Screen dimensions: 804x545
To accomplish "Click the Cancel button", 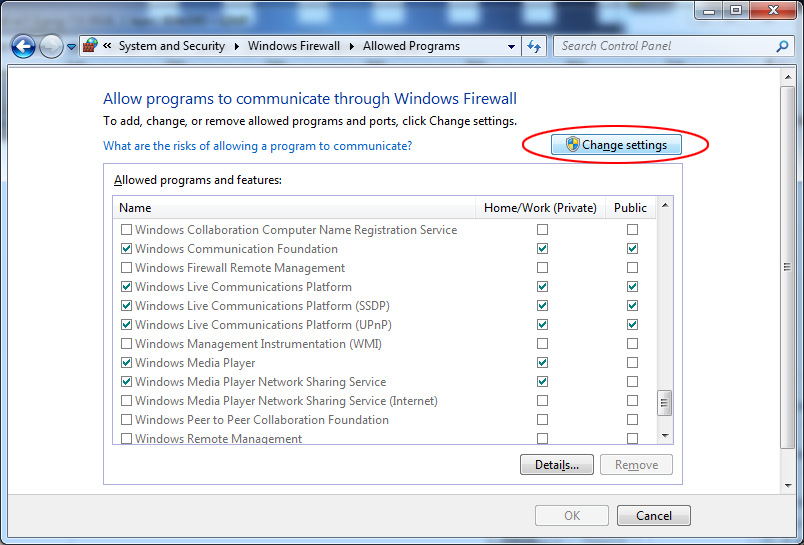I will (x=654, y=515).
